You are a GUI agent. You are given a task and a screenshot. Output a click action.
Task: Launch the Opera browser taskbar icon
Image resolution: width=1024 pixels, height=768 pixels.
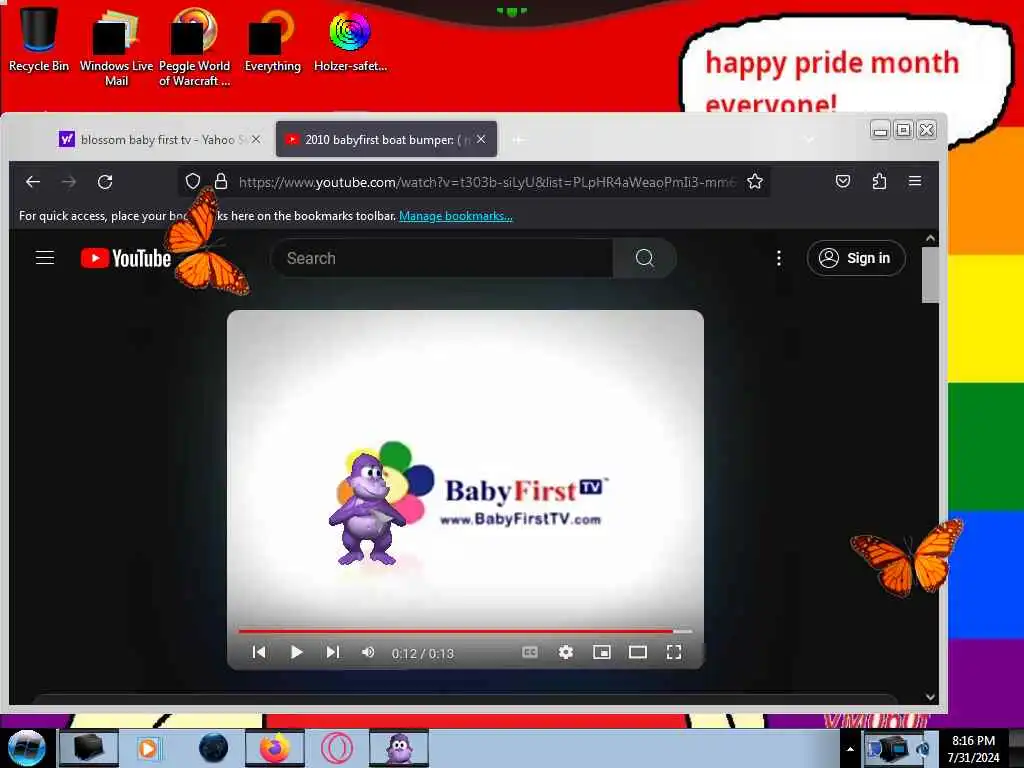(337, 748)
